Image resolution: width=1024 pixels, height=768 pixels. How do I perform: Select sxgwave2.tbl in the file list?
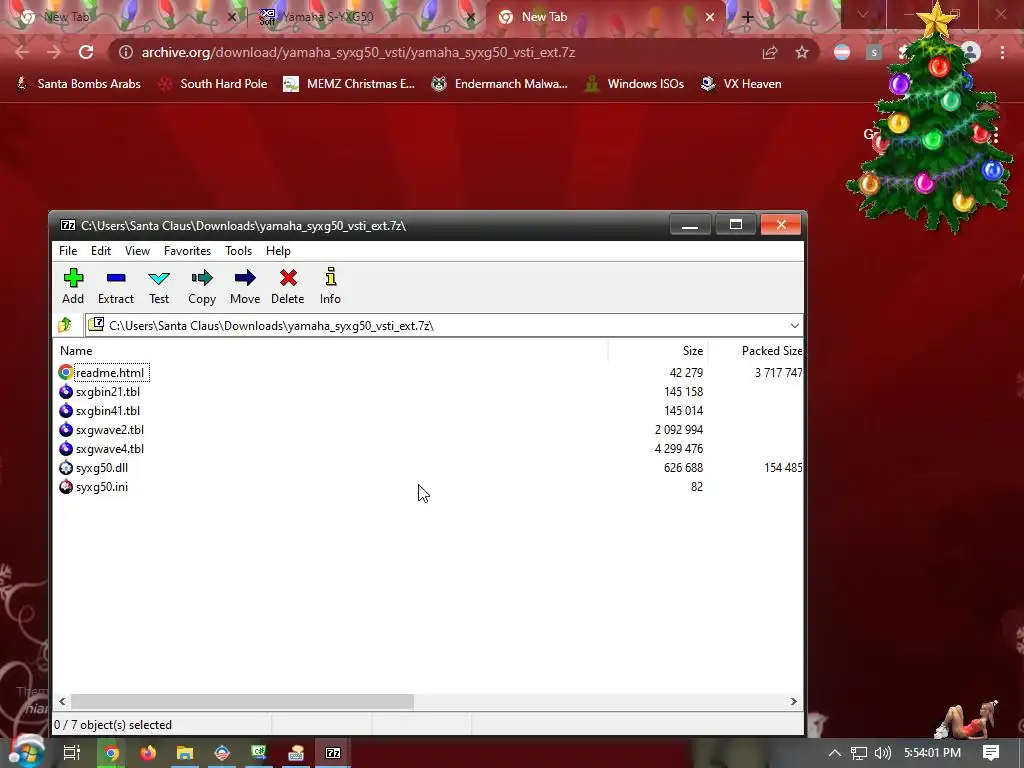tap(110, 430)
